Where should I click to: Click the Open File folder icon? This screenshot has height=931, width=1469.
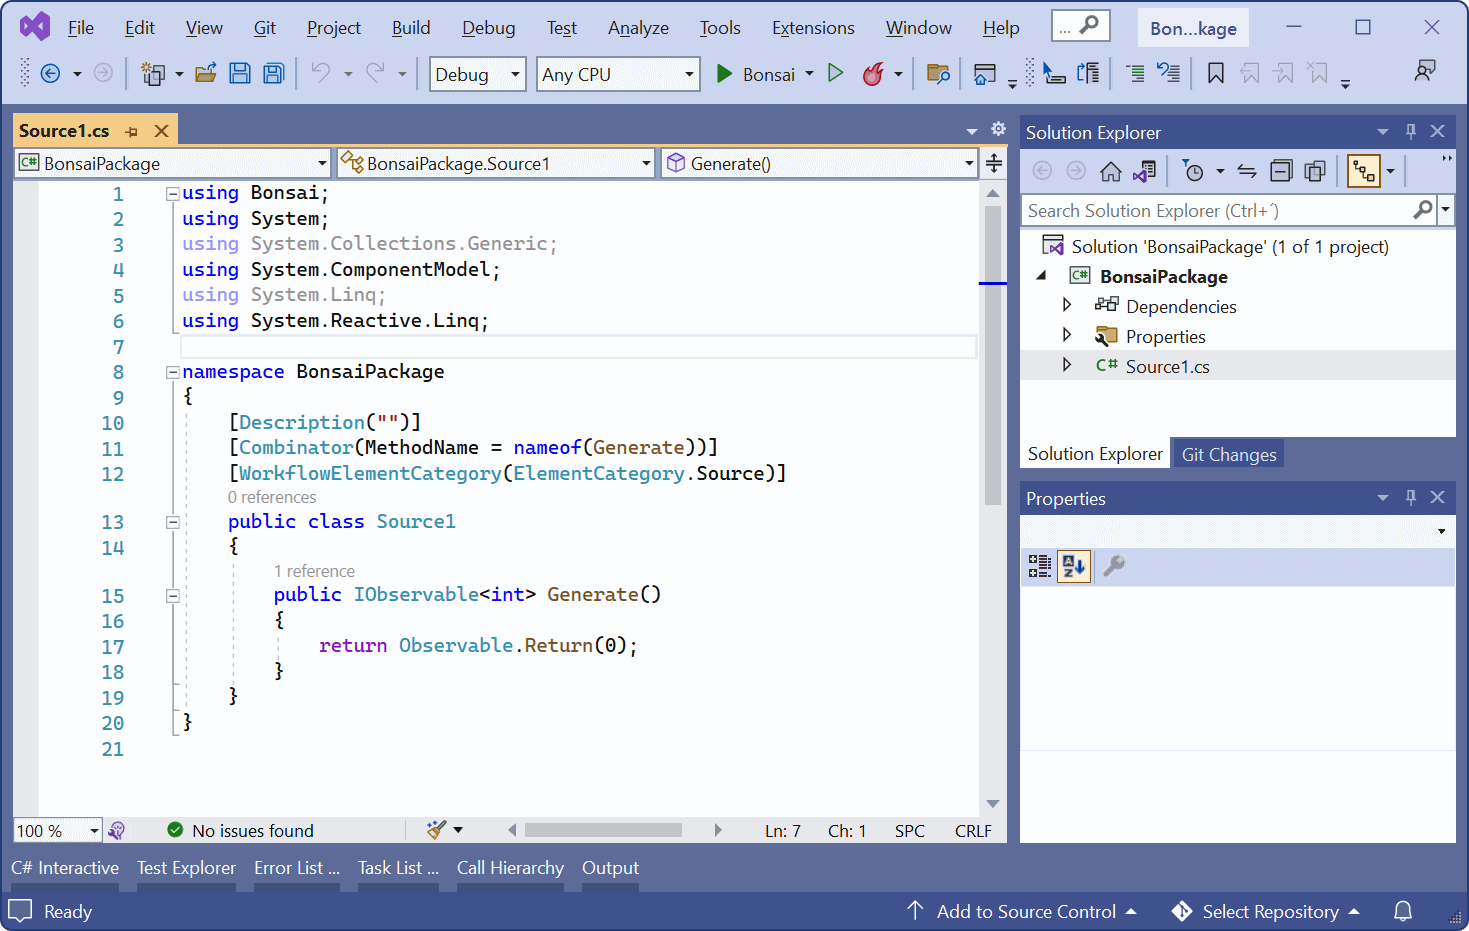(x=206, y=73)
